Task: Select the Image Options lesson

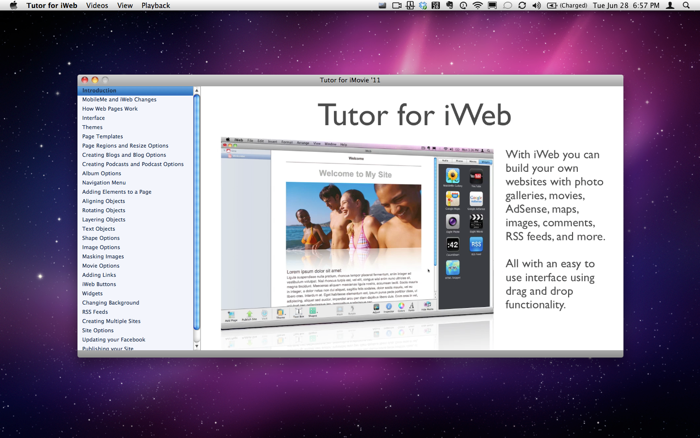Action: click(101, 247)
